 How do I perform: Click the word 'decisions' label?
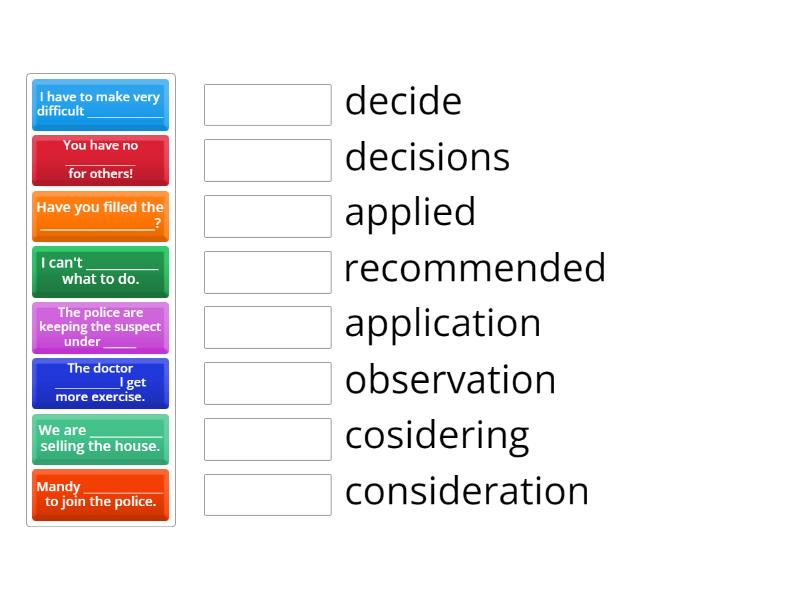click(x=428, y=156)
